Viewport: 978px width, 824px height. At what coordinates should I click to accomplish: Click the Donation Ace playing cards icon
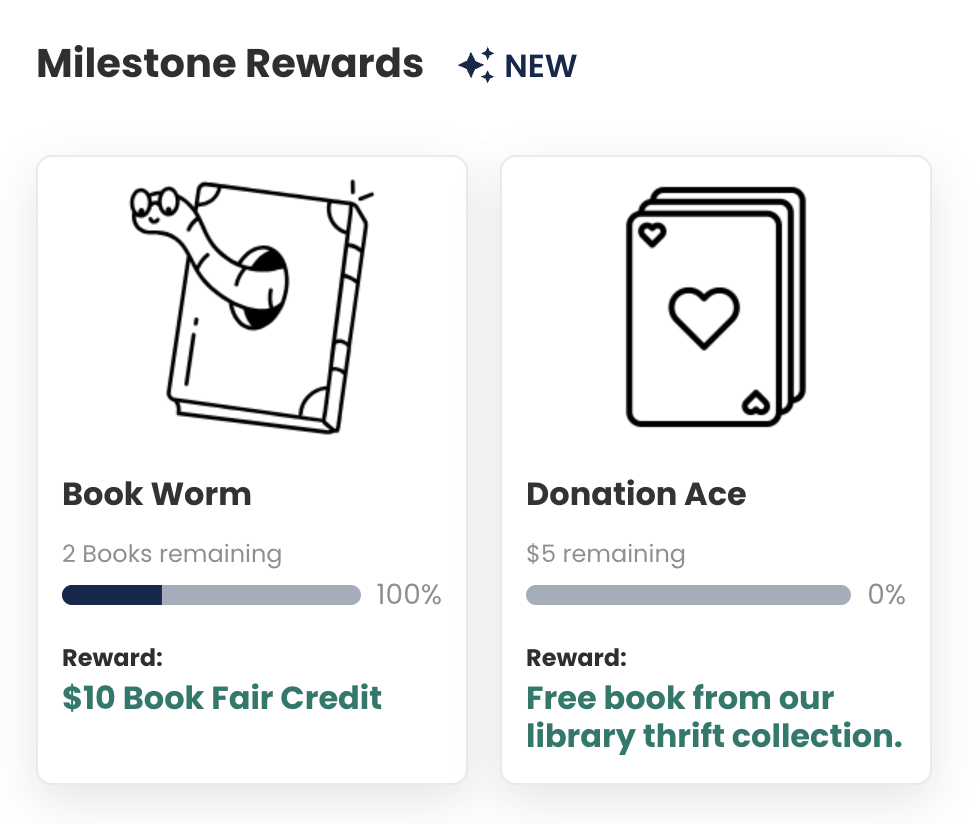coord(716,306)
